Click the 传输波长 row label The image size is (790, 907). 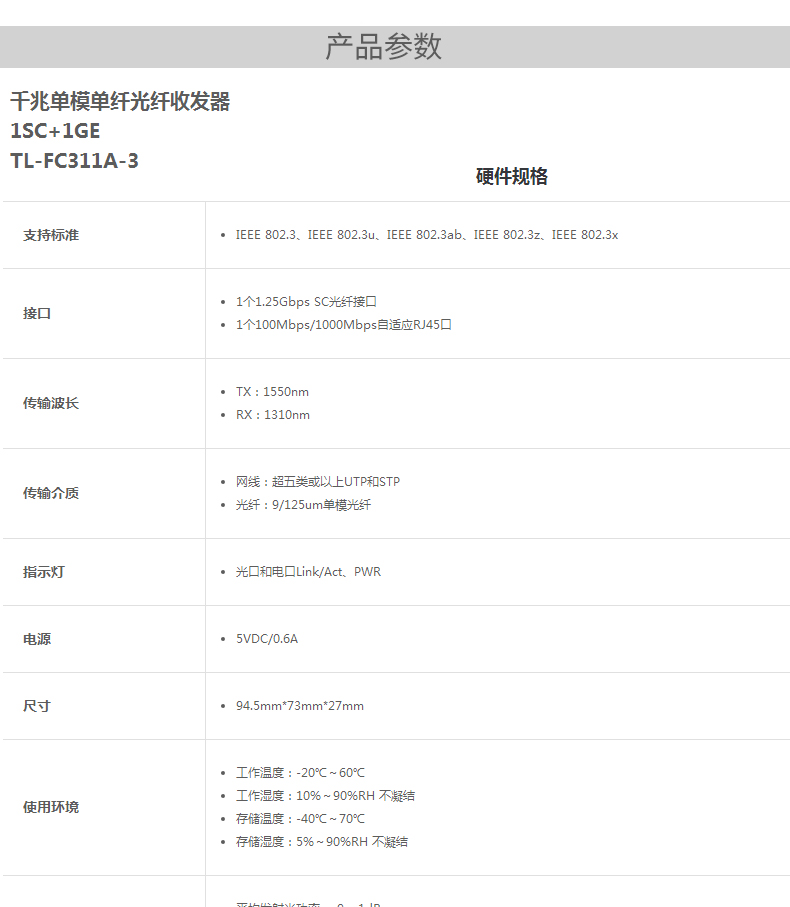point(51,403)
